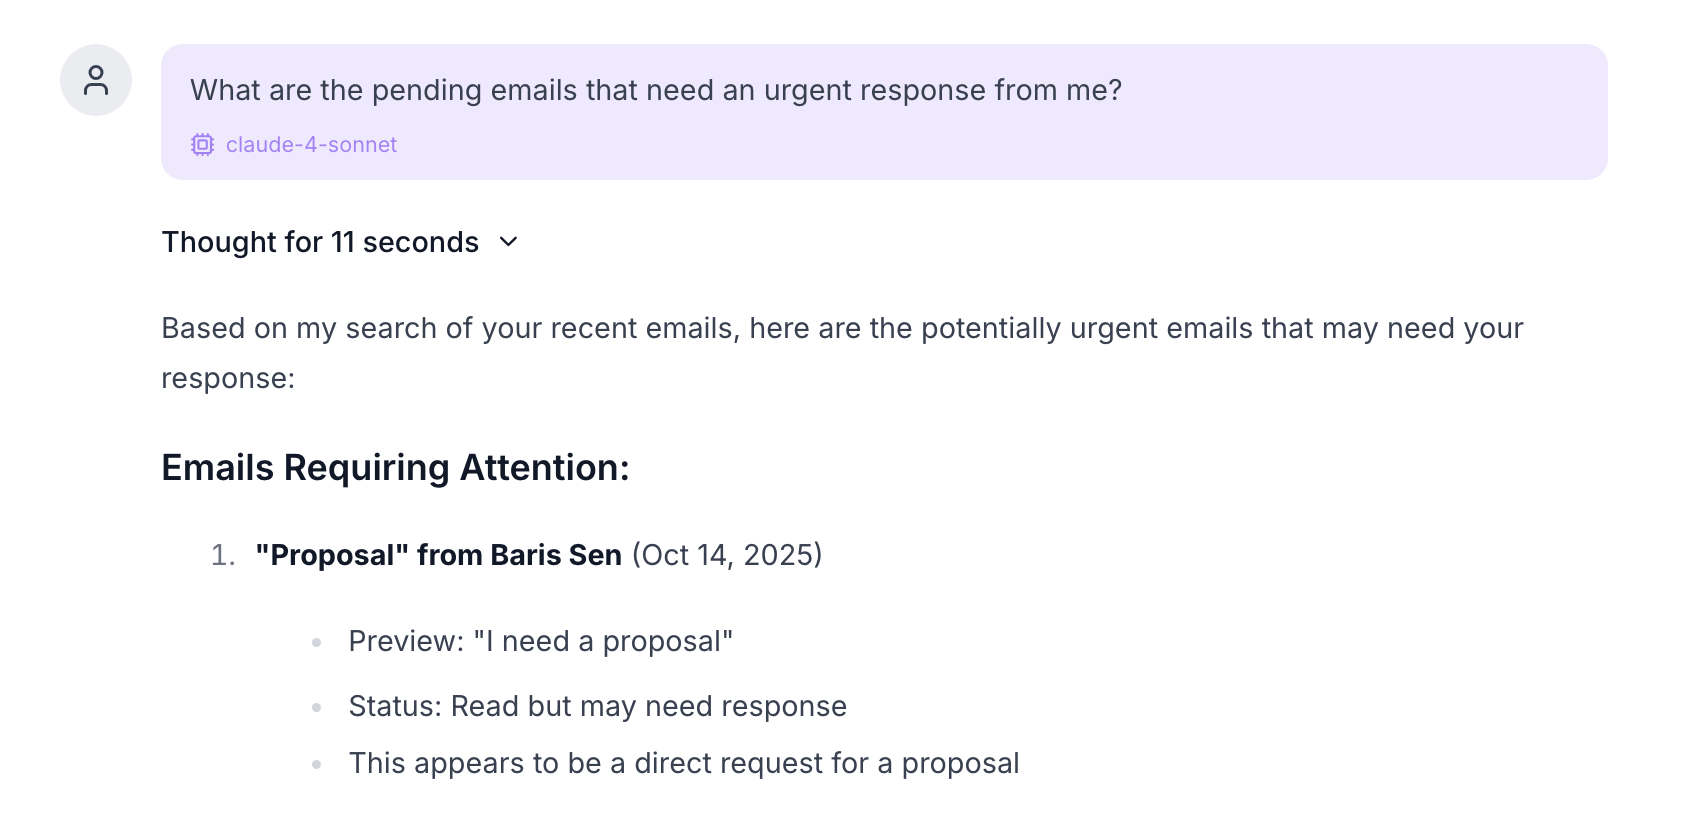Click the "Emails Requiring Attention:" heading
Viewport: 1704px width, 816px height.
point(395,468)
